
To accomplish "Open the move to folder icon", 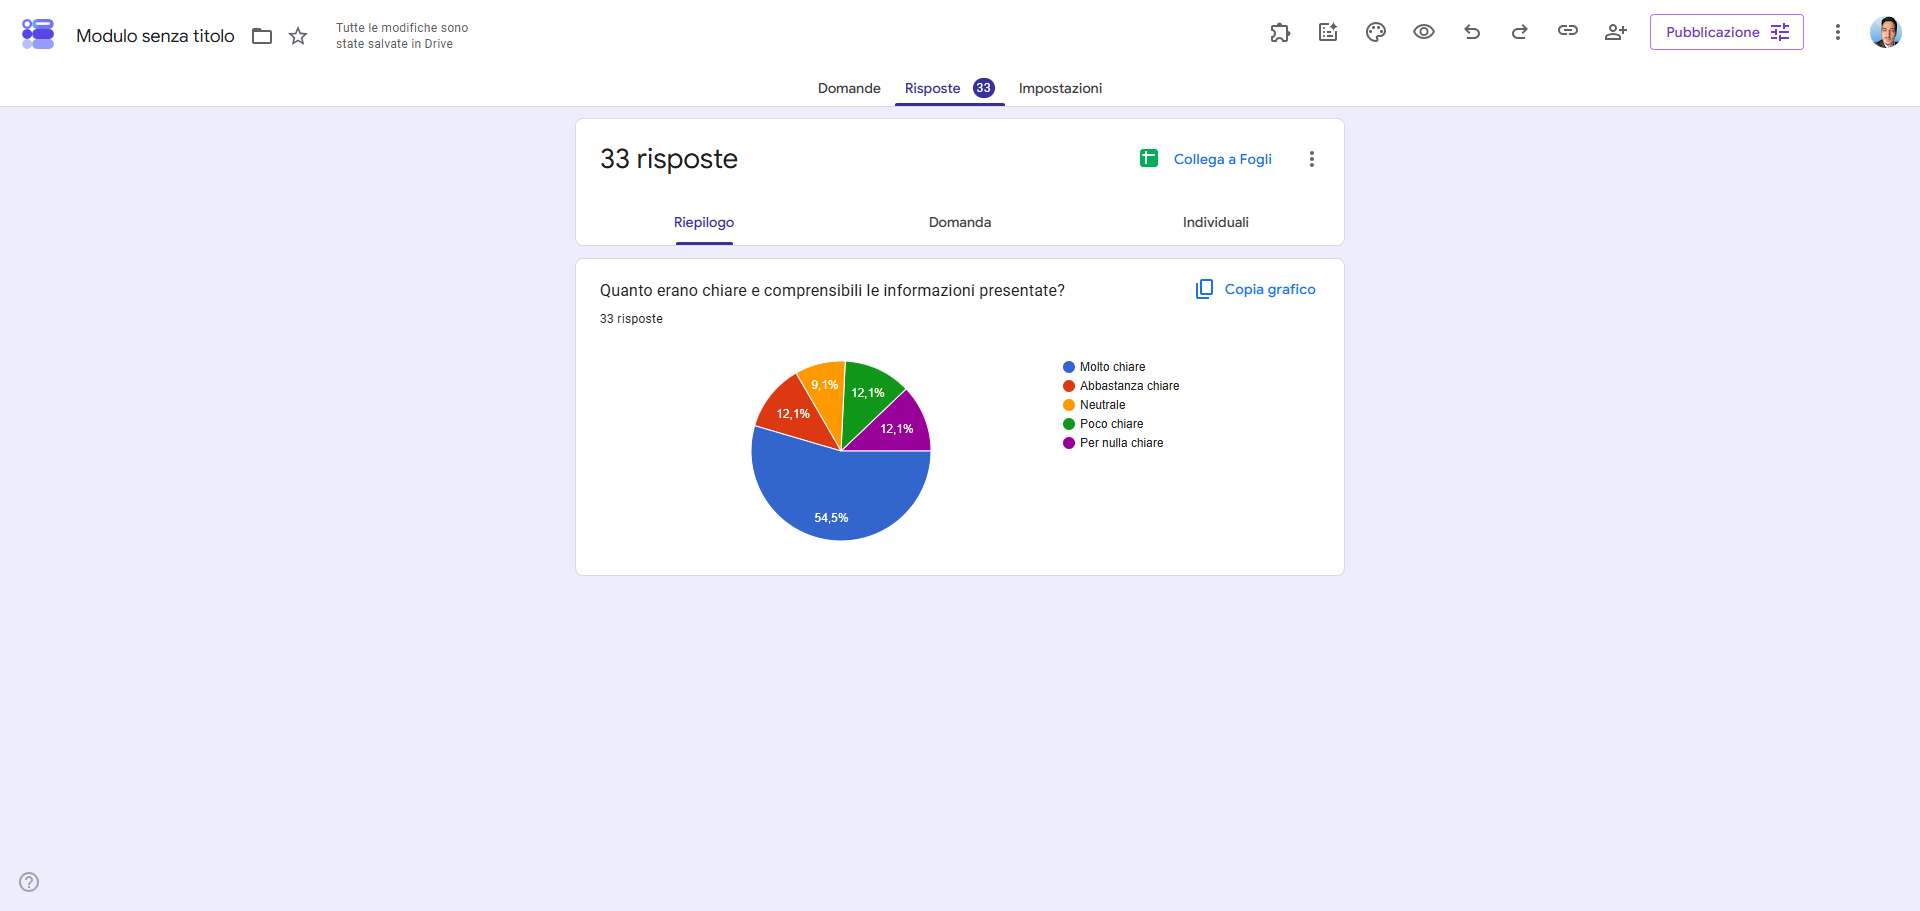I will 262,36.
